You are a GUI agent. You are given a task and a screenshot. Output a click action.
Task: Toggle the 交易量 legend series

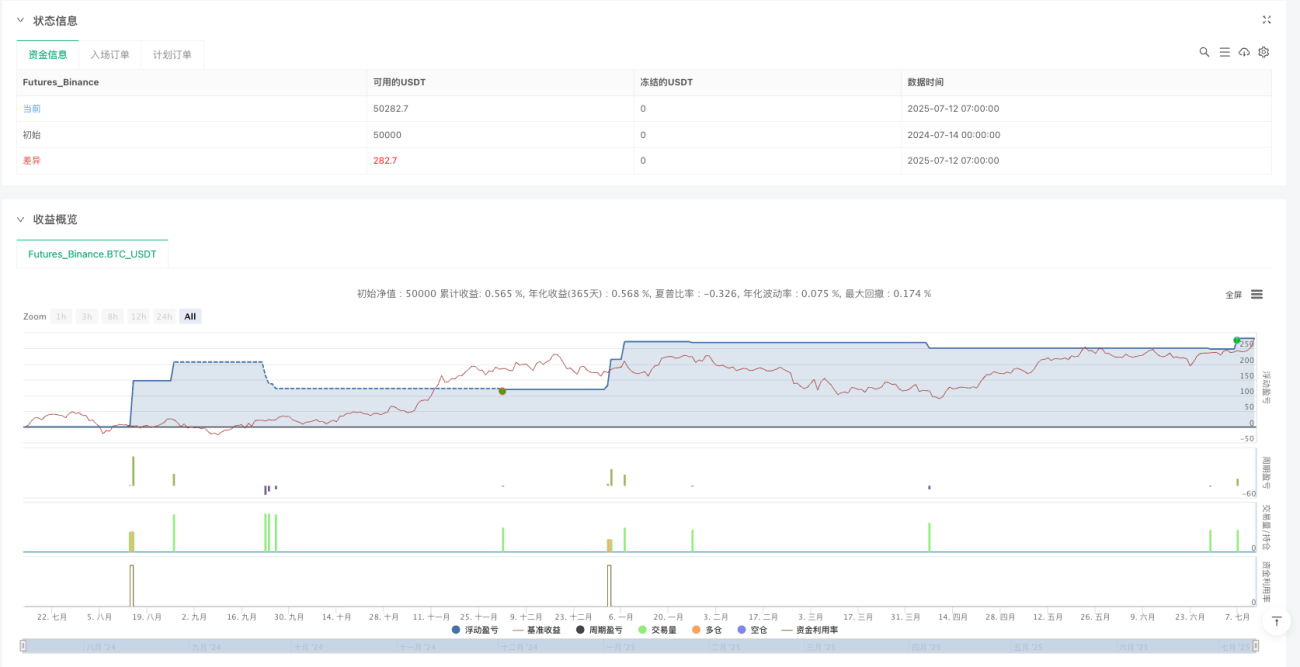[x=658, y=630]
